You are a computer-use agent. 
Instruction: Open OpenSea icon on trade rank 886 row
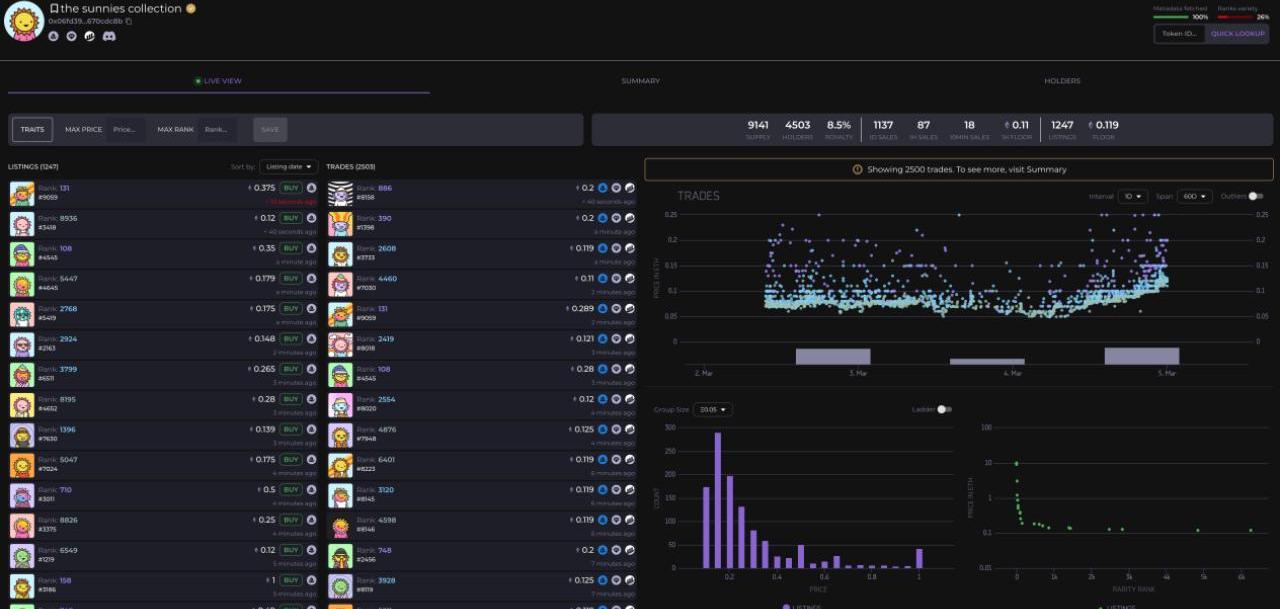pyautogui.click(x=603, y=188)
